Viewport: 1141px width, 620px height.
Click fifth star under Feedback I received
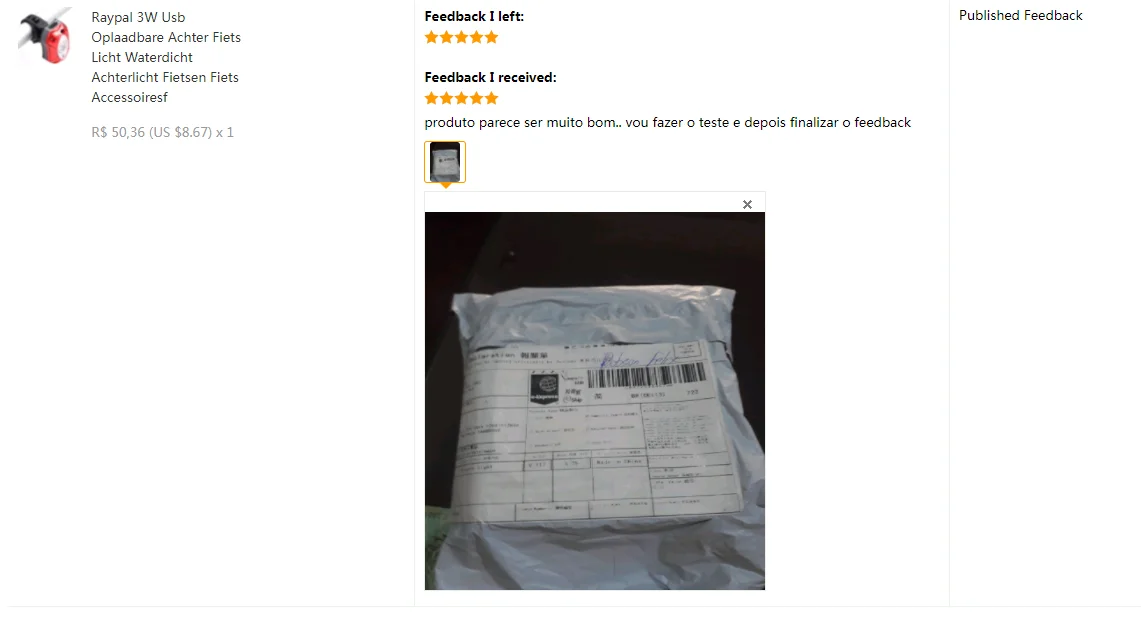coord(492,98)
